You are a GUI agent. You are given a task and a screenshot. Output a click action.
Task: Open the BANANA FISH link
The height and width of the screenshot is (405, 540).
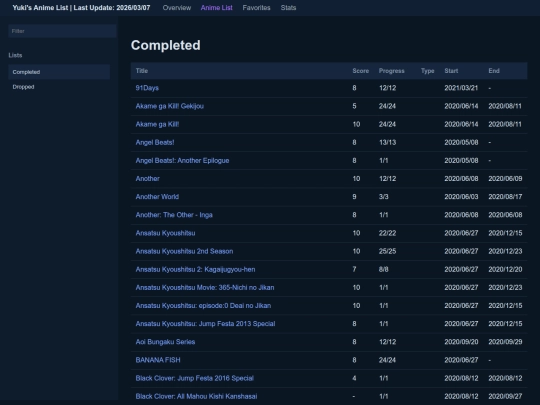point(158,360)
